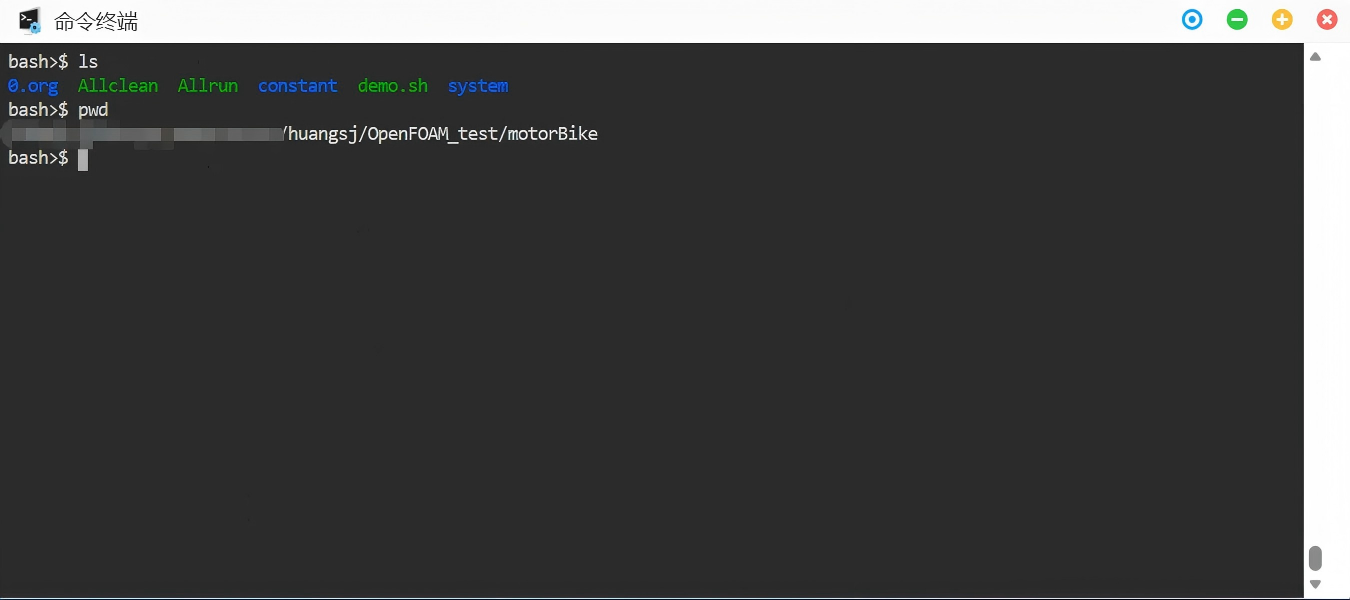Click the 命令终端 window title text
This screenshot has width=1350, height=600.
[x=96, y=21]
